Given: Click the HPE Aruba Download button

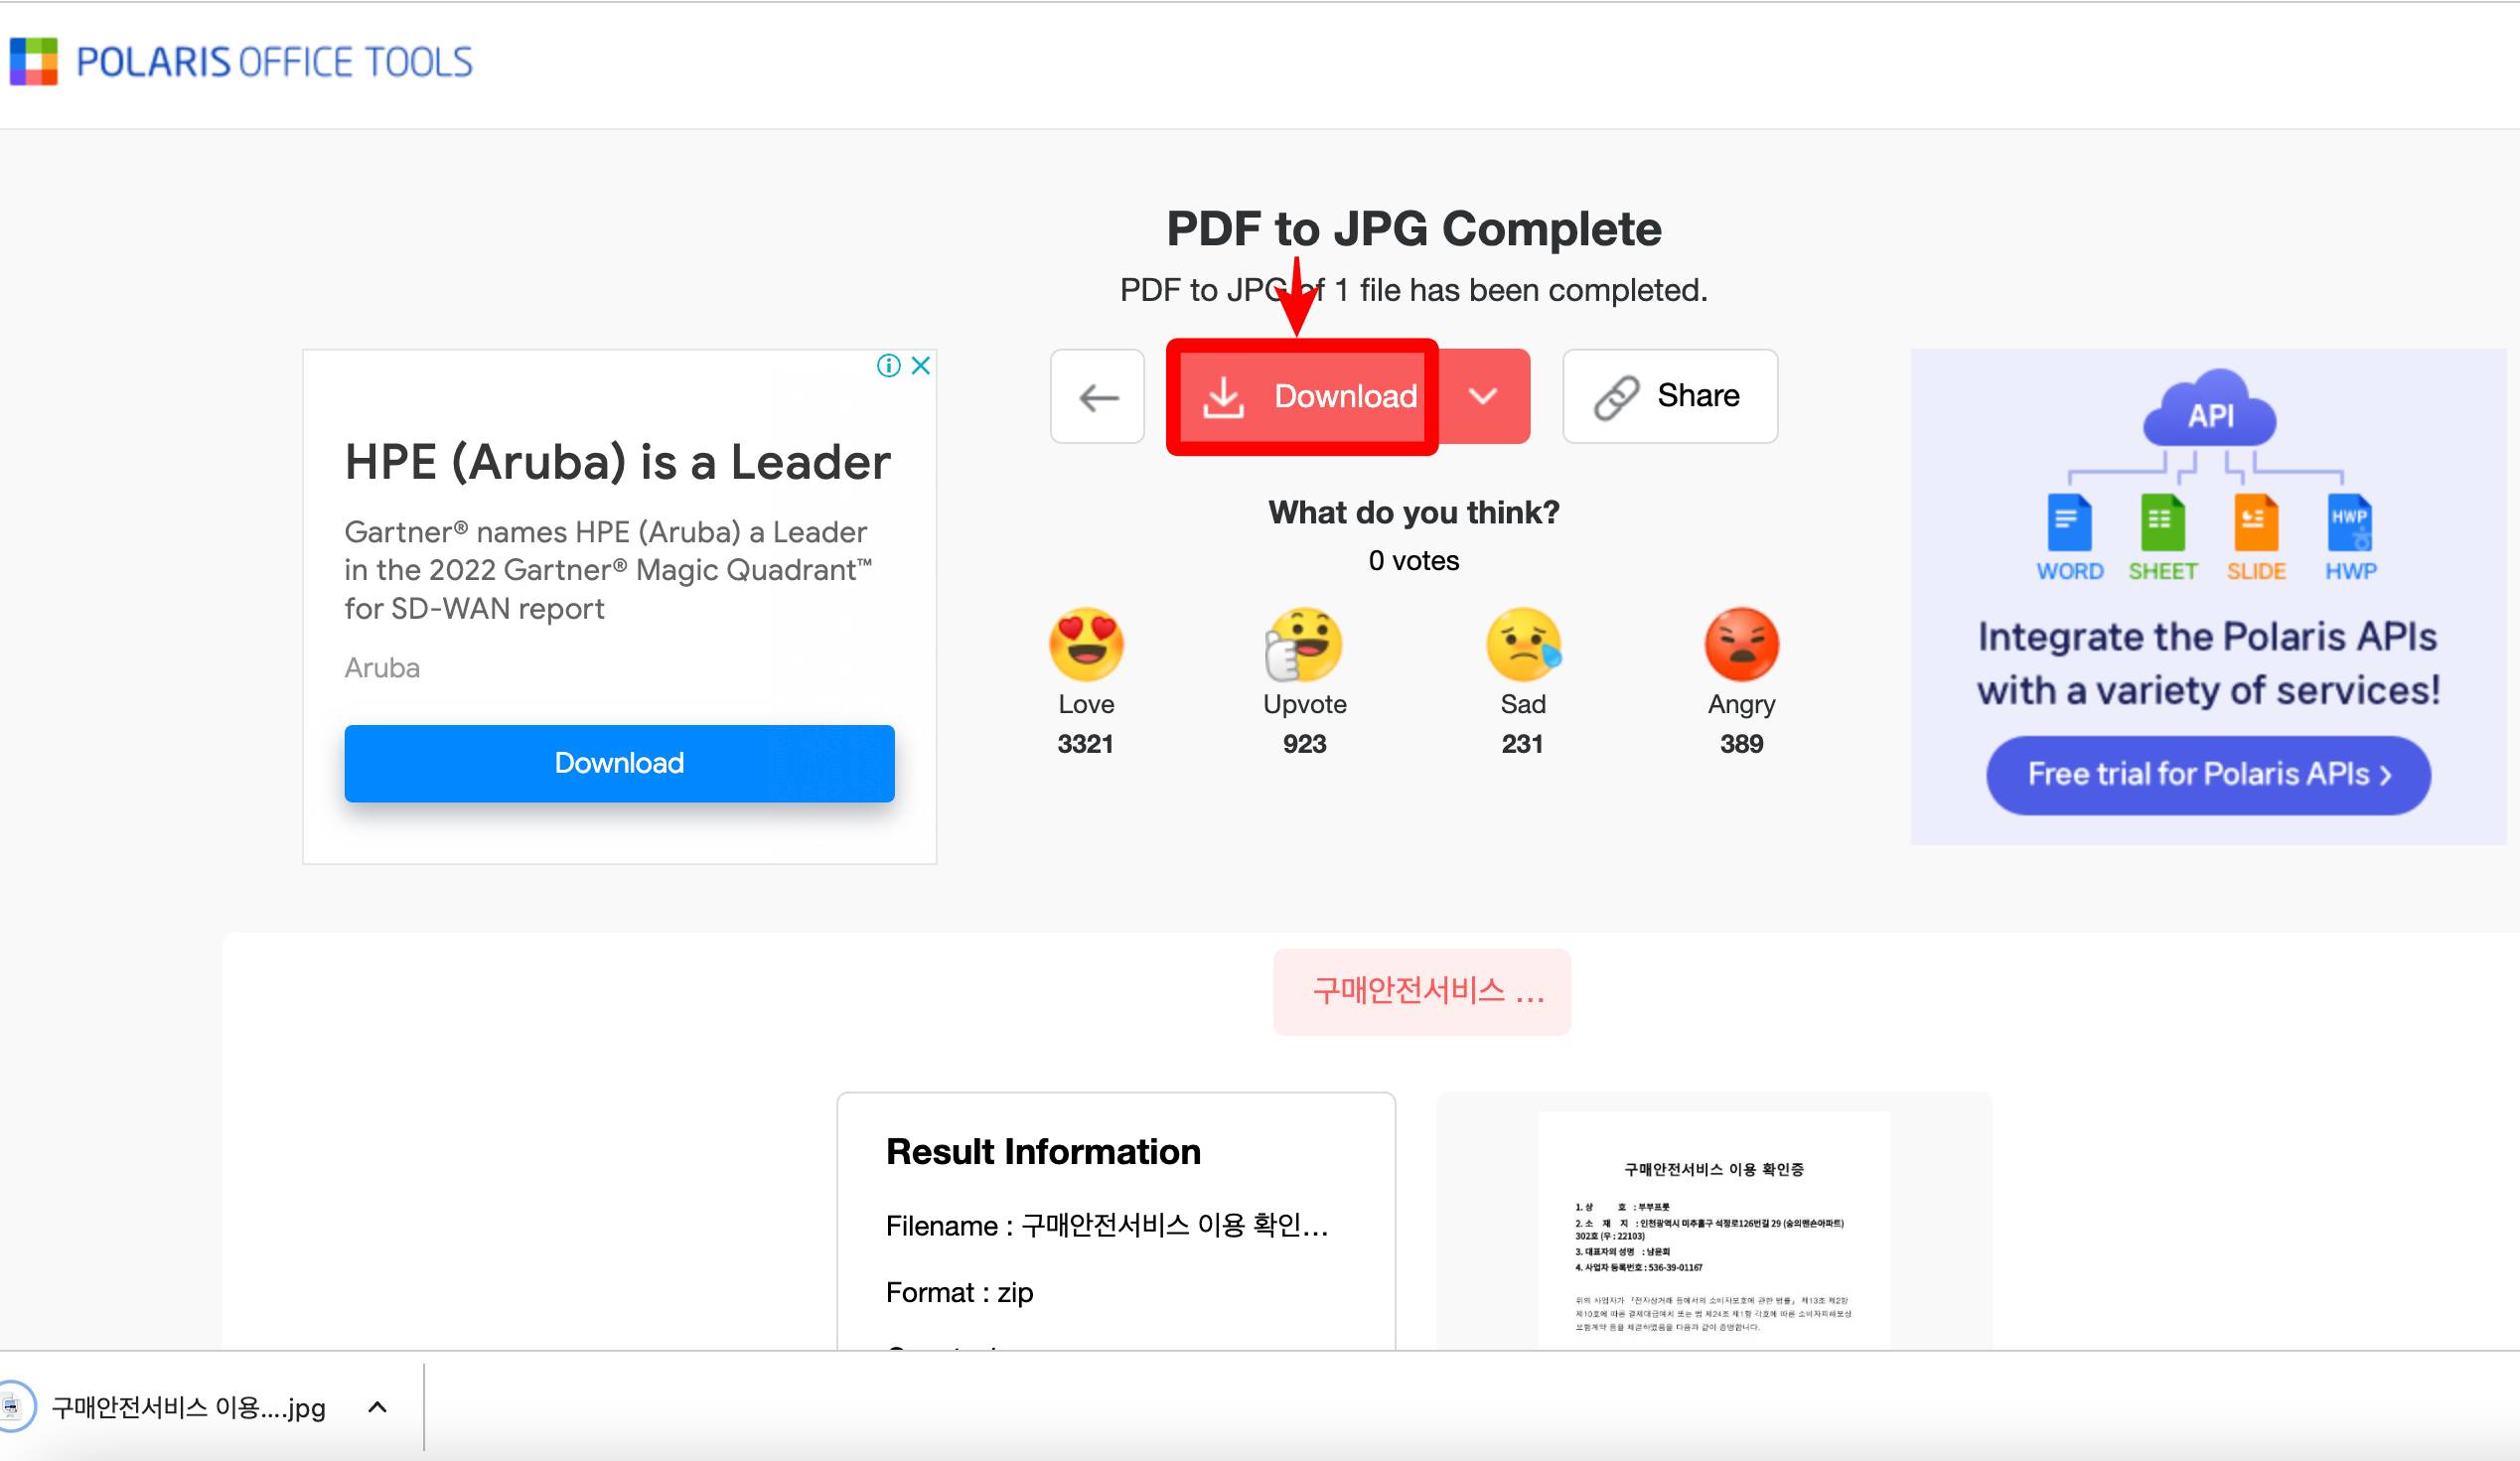Looking at the screenshot, I should click(x=618, y=762).
